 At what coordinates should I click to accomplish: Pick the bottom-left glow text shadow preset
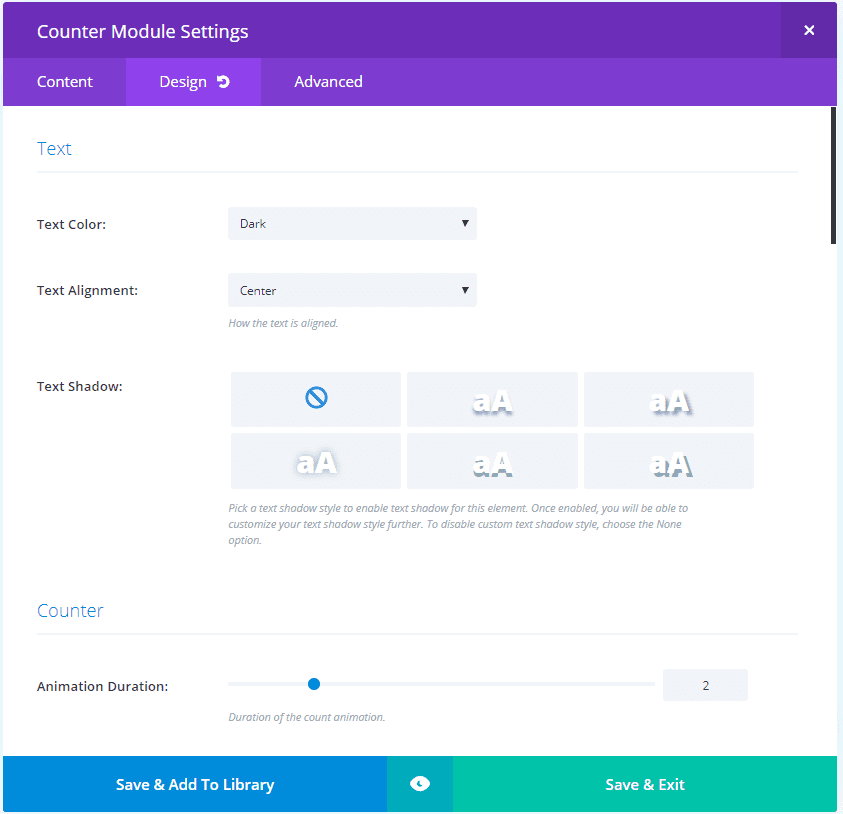tap(316, 461)
